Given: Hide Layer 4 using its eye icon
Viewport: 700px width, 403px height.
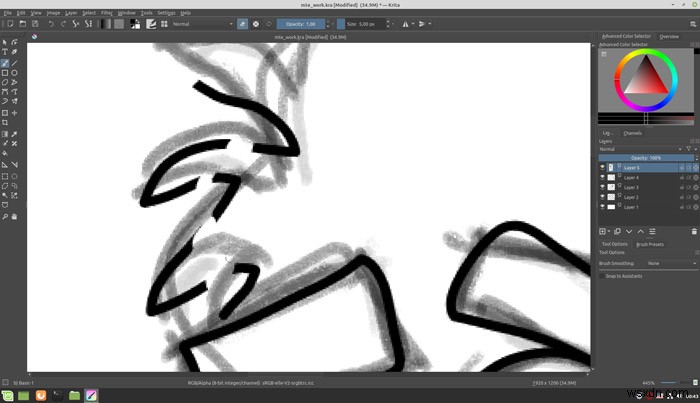Looking at the screenshot, I should click(x=602, y=177).
